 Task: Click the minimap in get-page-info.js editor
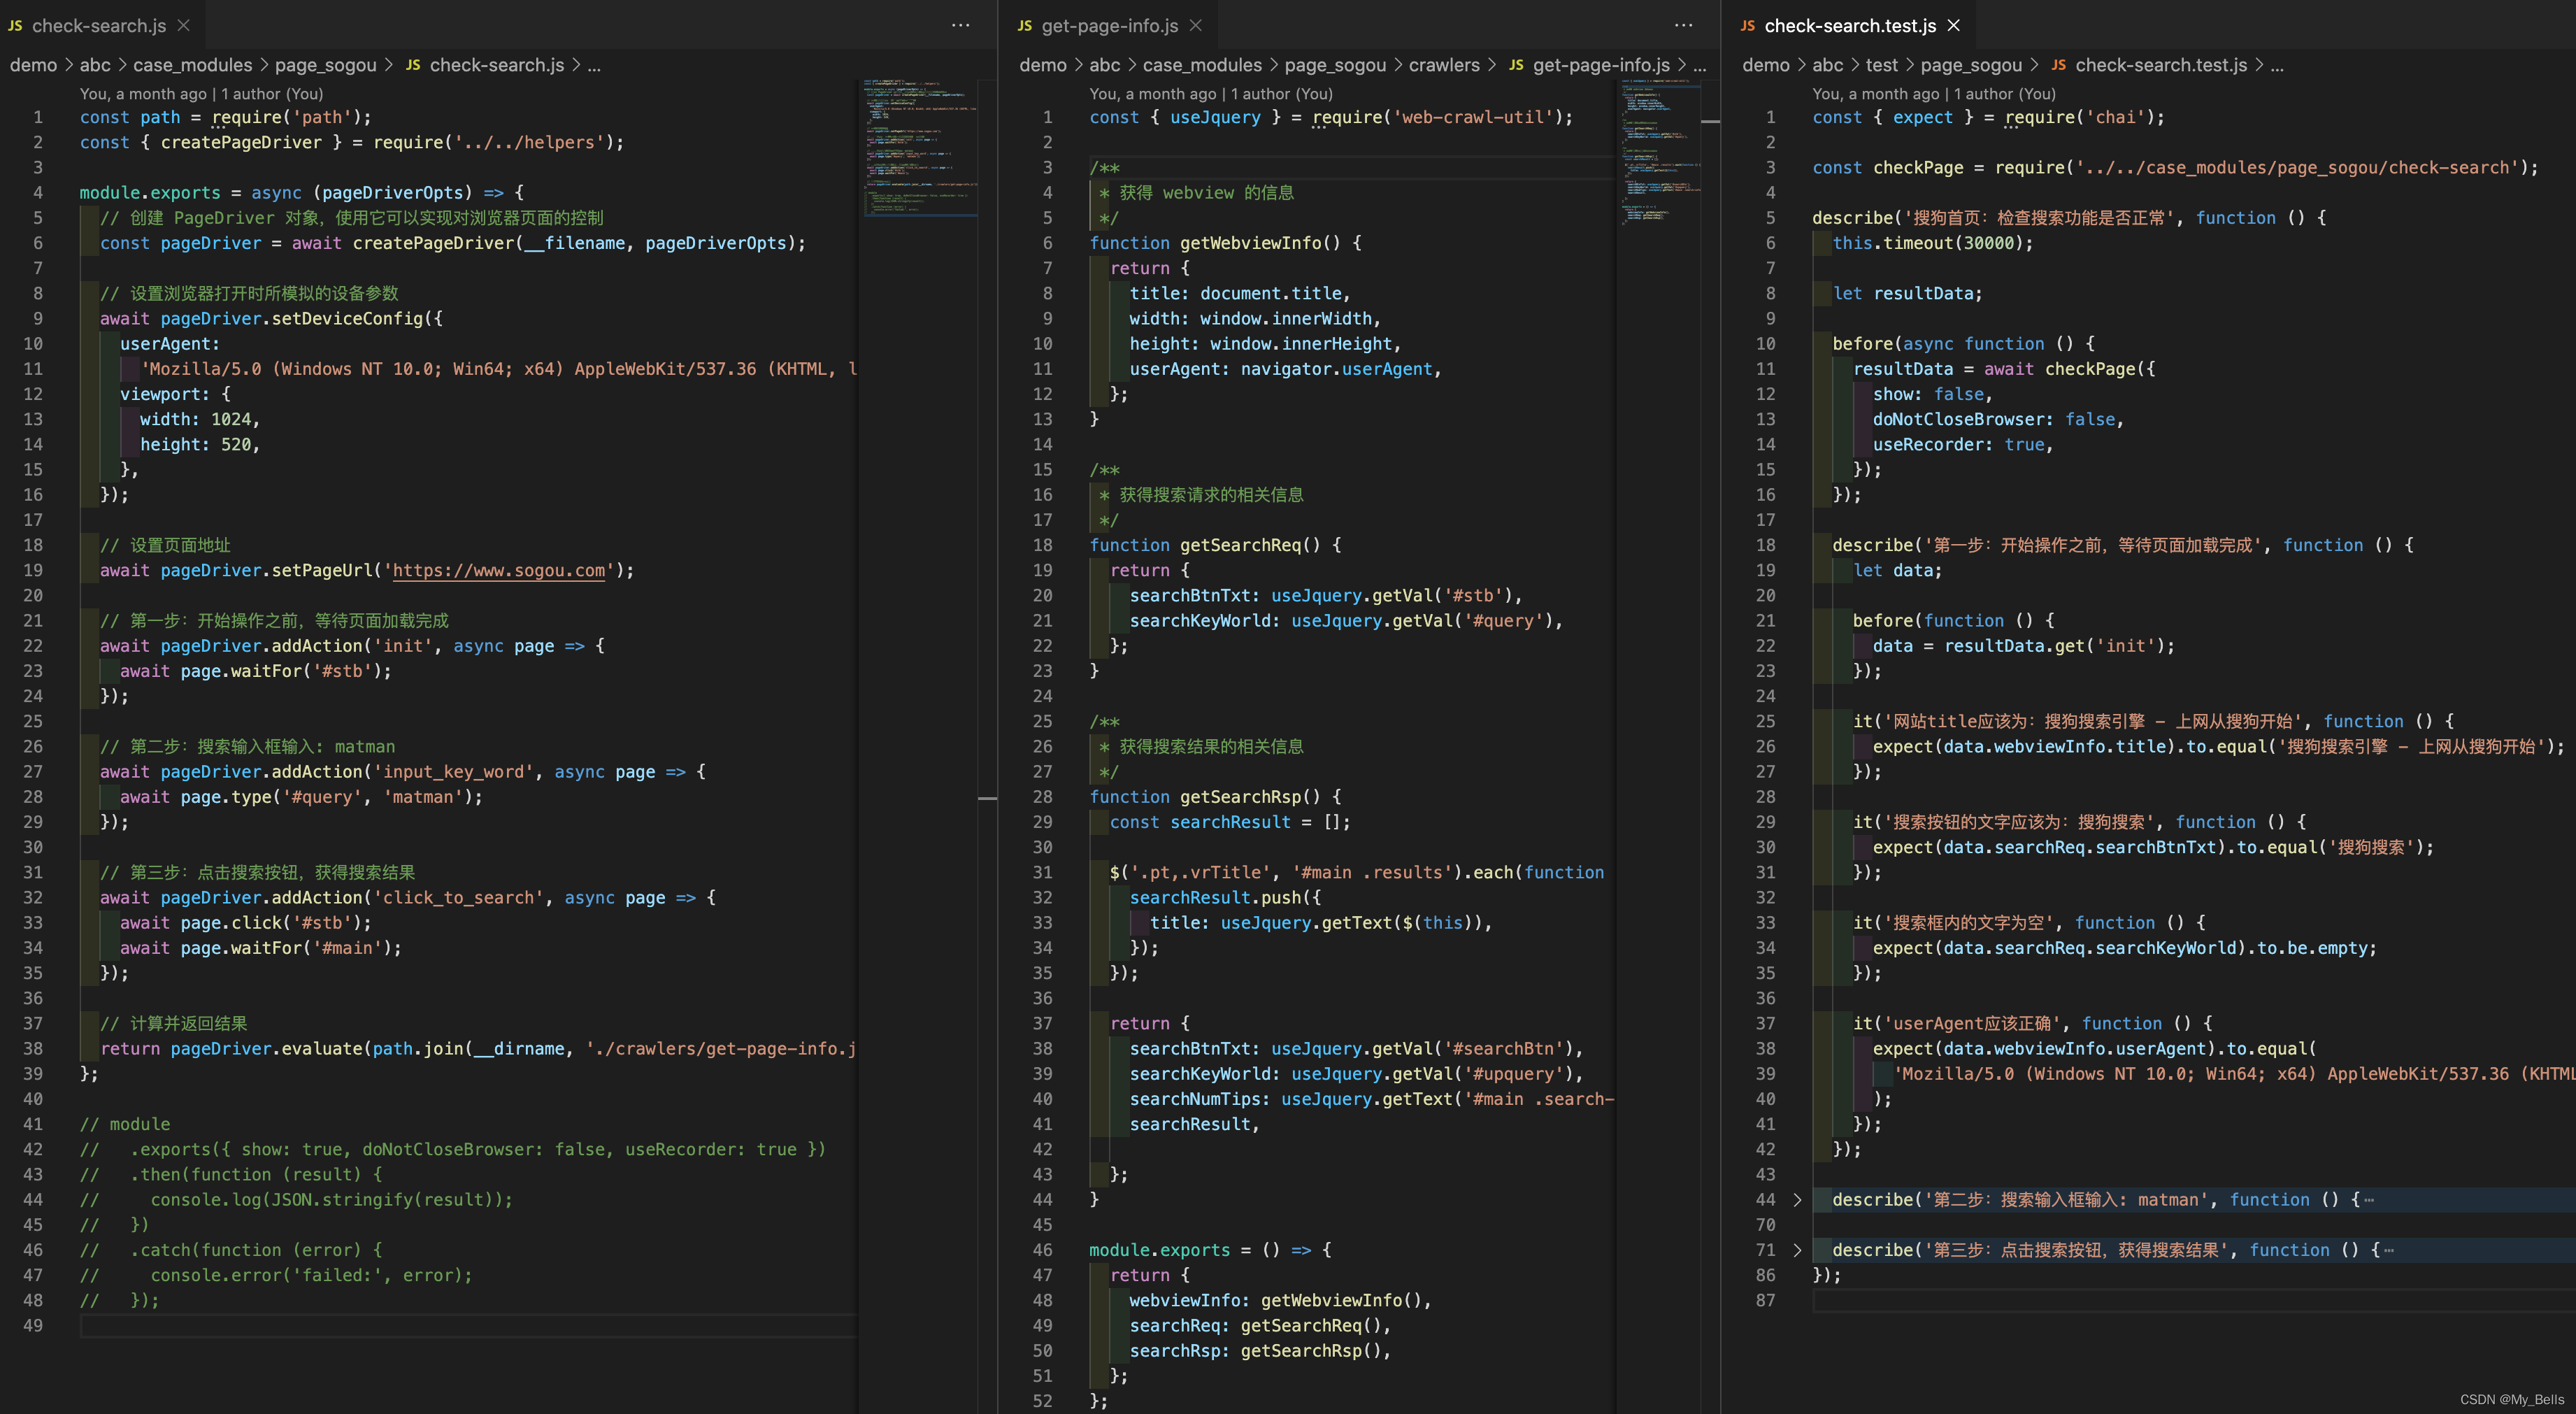click(1660, 150)
